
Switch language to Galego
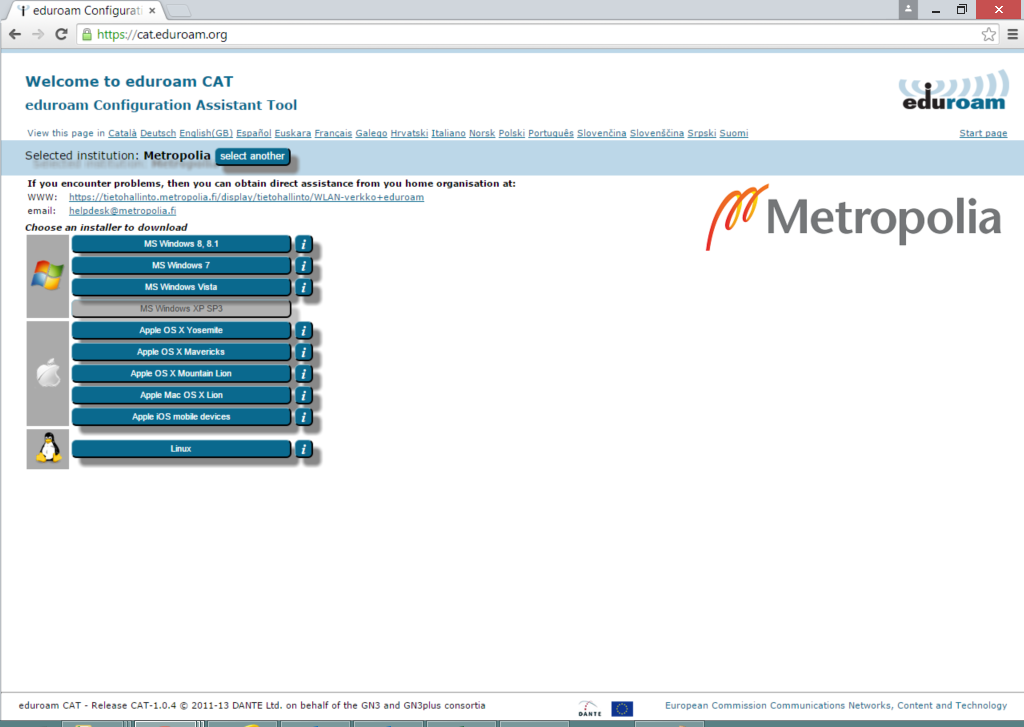(371, 133)
